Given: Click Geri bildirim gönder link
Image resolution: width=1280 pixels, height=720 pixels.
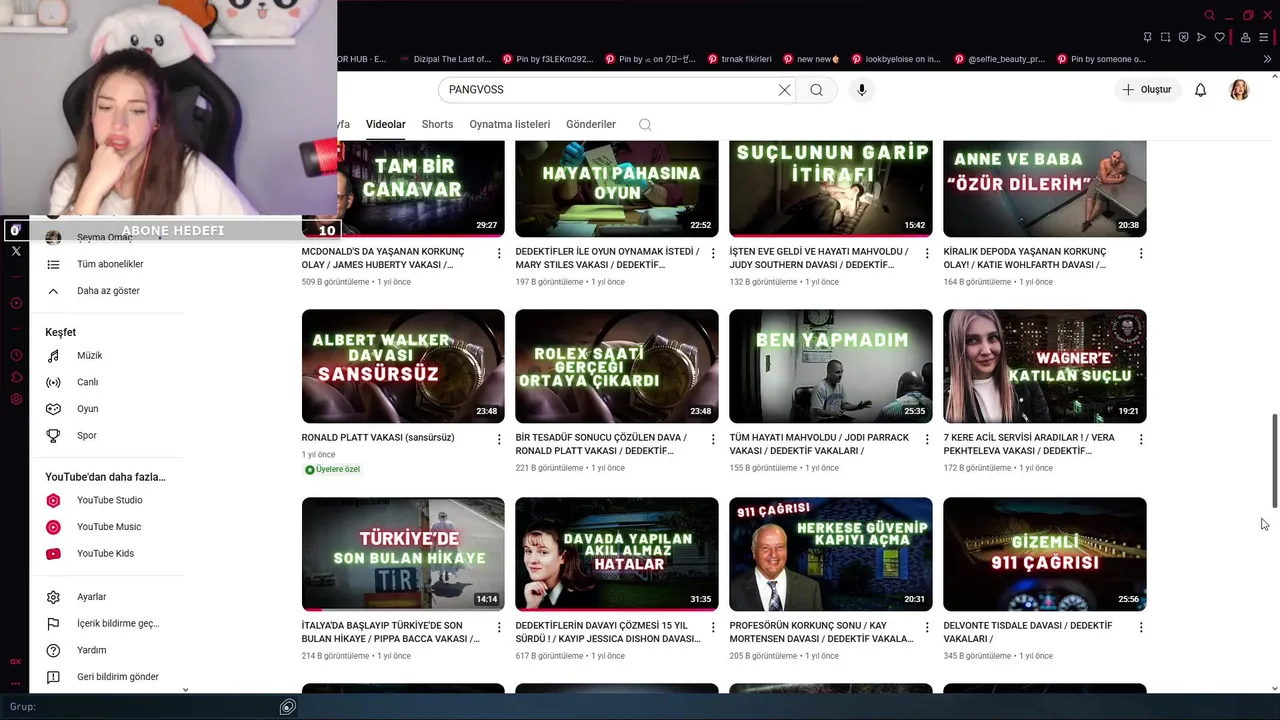Looking at the screenshot, I should [x=117, y=677].
